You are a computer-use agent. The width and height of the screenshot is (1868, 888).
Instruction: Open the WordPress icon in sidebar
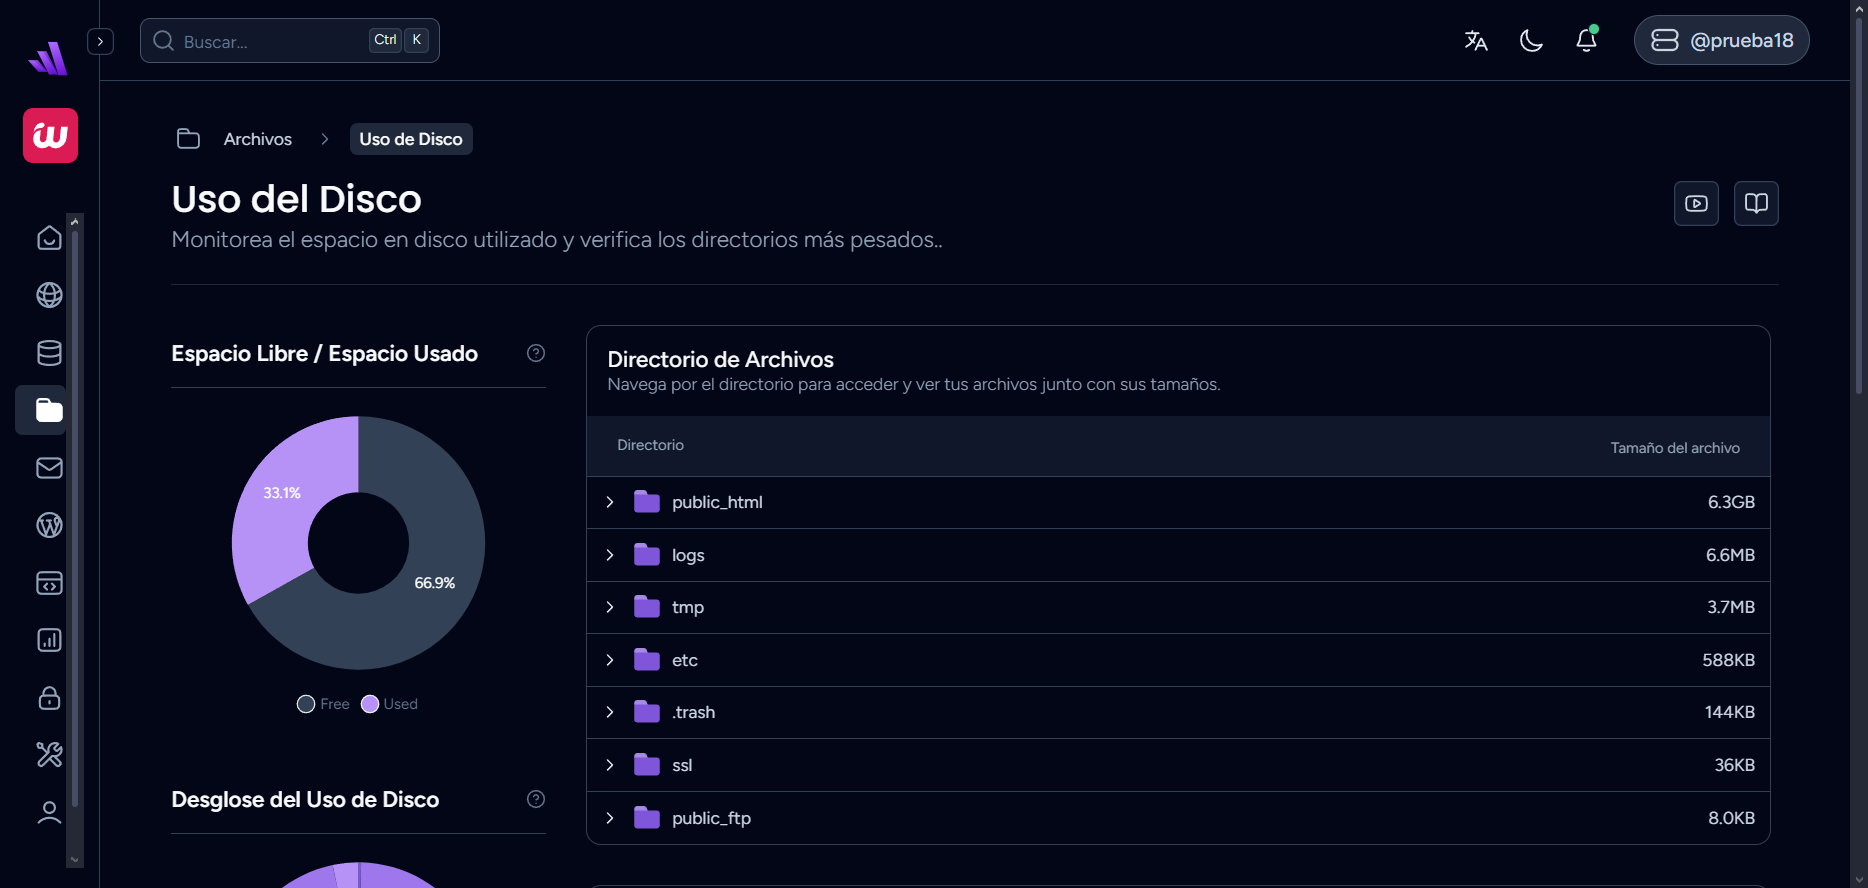[x=49, y=525]
